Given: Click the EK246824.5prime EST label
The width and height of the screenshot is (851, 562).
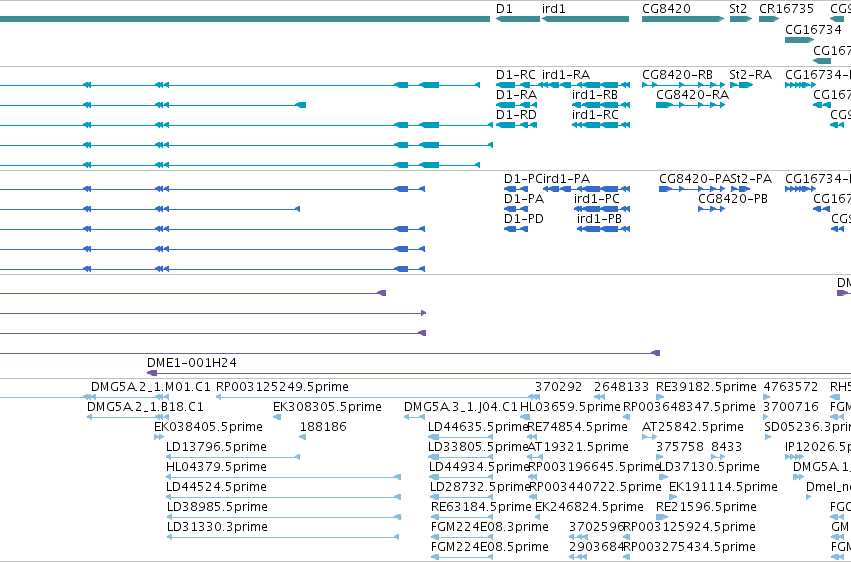Looking at the screenshot, I should (589, 507).
